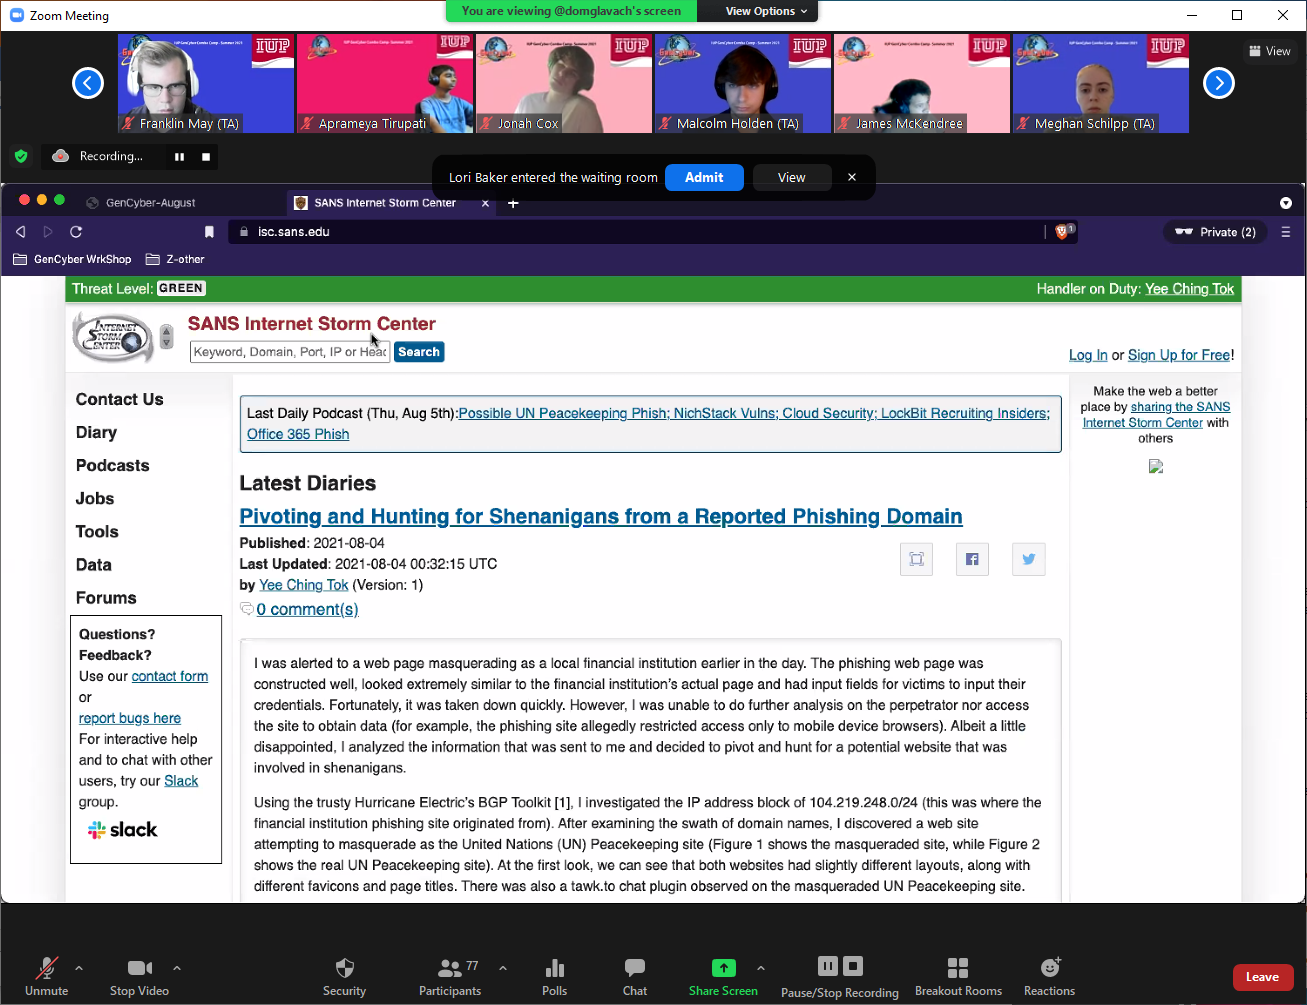This screenshot has height=1005, width=1307.
Task: Expand the audio options caret beside Unmute
Action: click(x=79, y=968)
